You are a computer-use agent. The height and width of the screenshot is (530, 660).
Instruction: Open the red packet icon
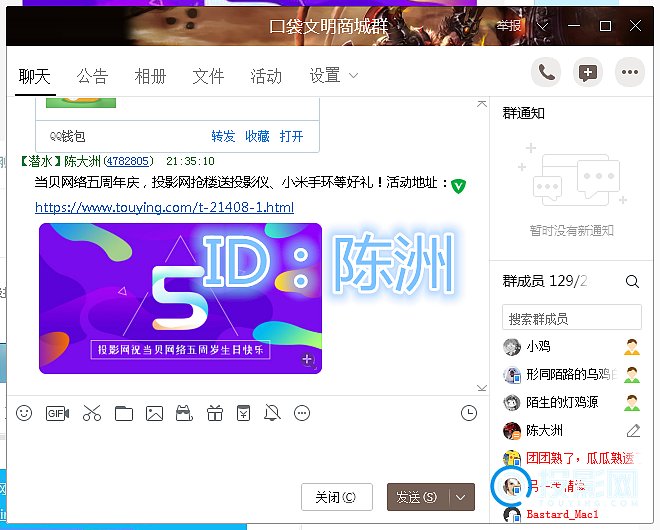click(x=243, y=413)
